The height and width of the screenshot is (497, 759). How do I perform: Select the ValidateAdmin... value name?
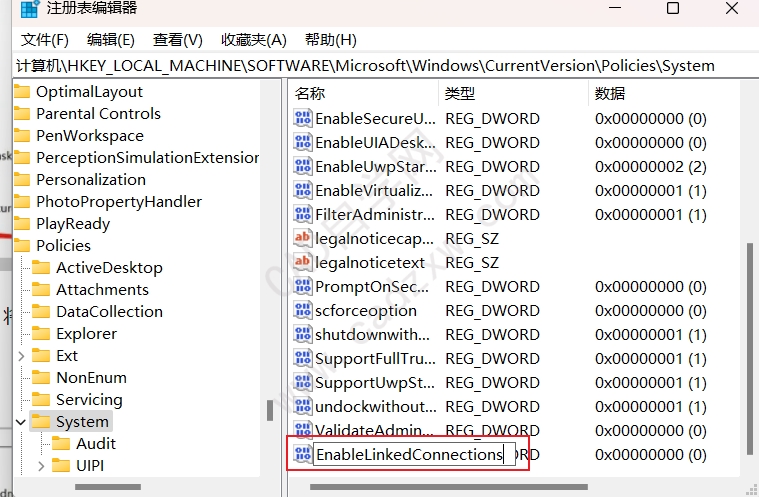[x=374, y=430]
